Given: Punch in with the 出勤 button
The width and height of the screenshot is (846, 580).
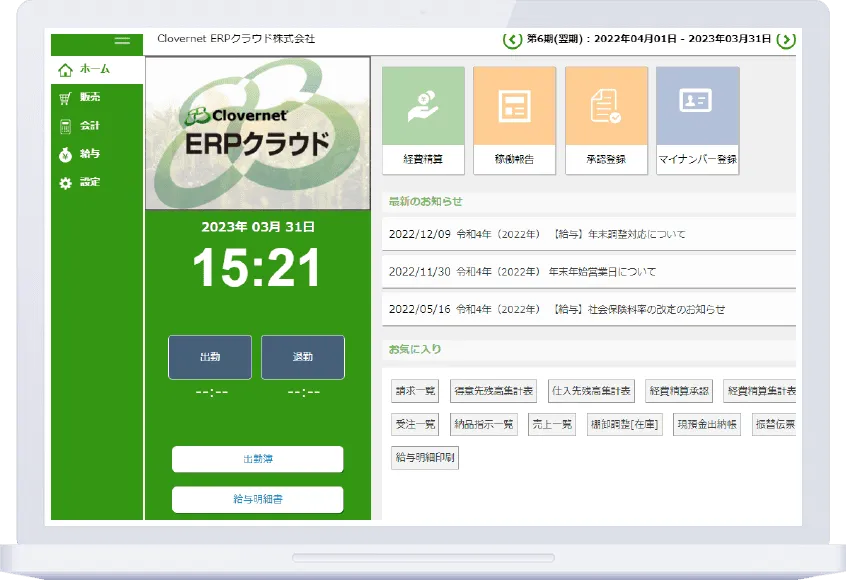Looking at the screenshot, I should coord(210,357).
